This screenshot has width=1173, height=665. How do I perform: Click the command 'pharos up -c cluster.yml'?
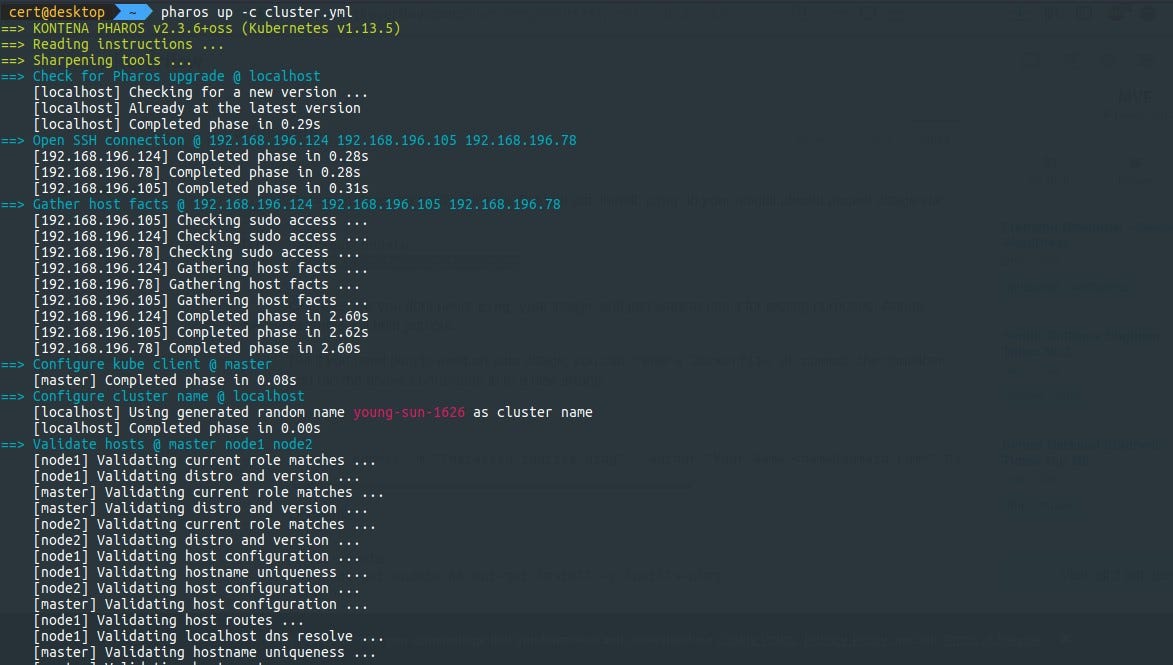click(x=257, y=12)
